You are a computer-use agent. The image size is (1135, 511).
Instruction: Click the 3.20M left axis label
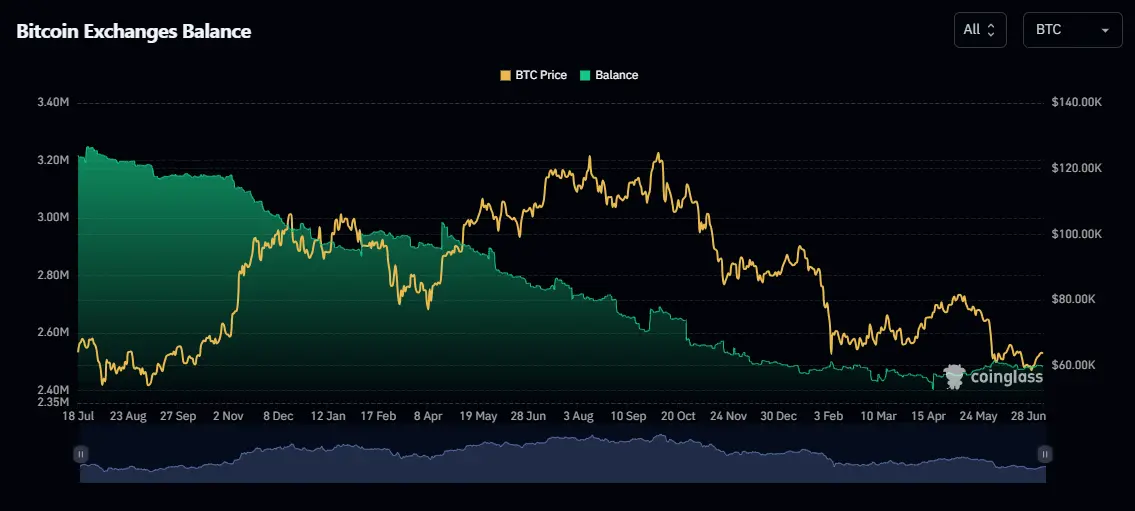click(53, 160)
